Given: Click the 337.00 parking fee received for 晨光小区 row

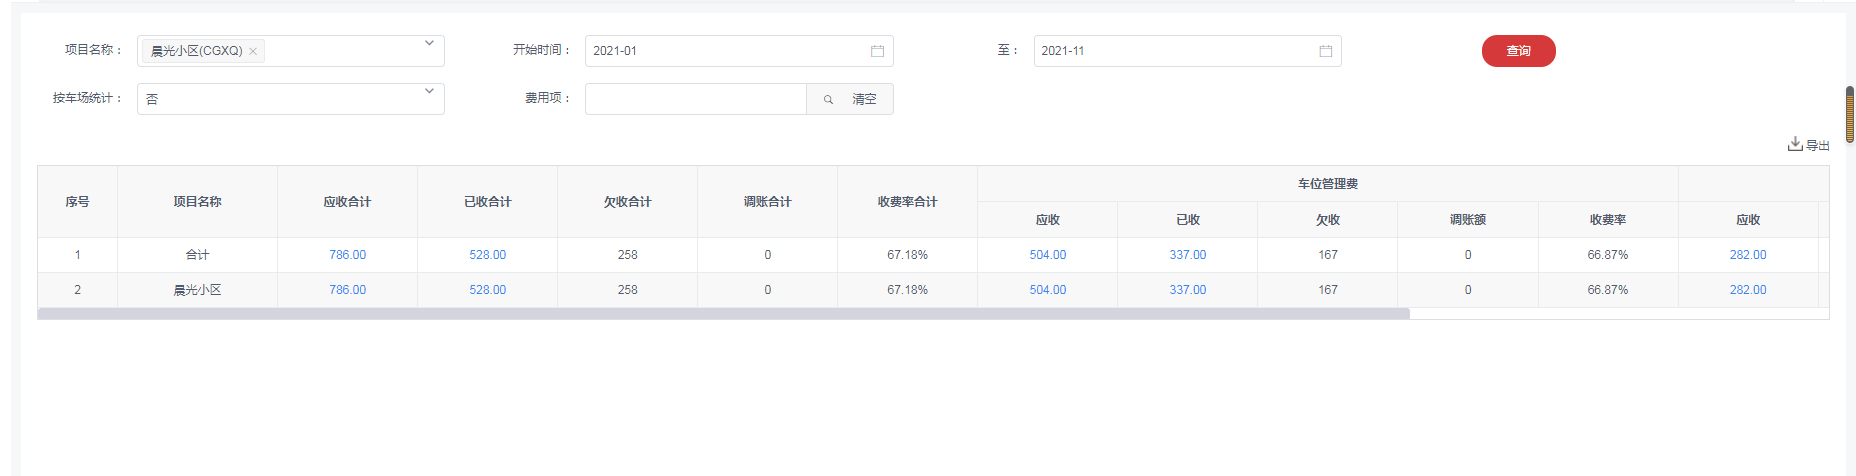Looking at the screenshot, I should click(x=1187, y=290).
